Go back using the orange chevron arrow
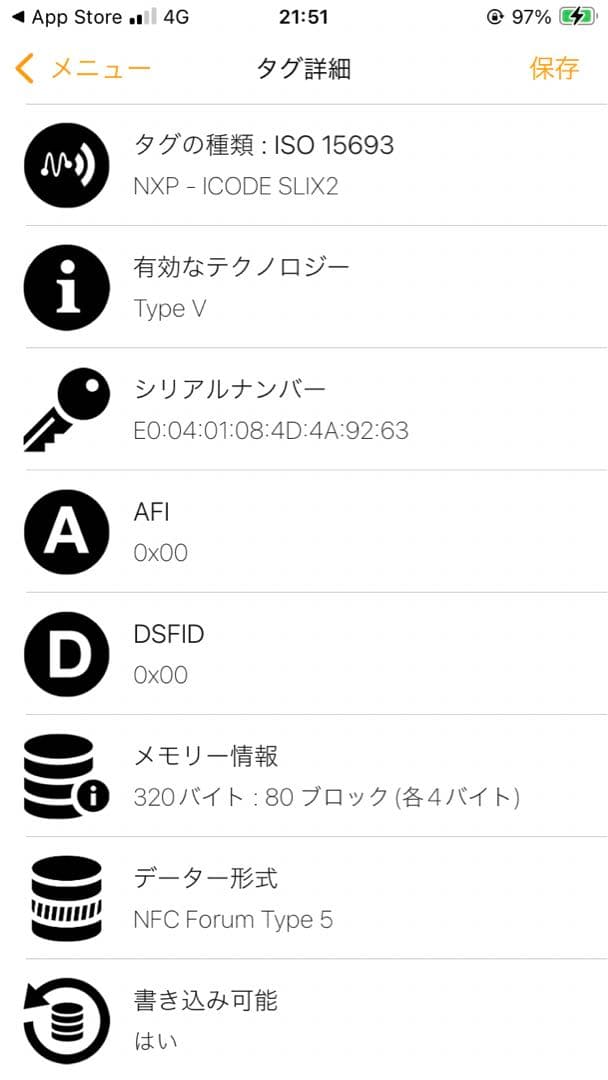Image resolution: width=608 pixels, height=1080 pixels. point(25,69)
